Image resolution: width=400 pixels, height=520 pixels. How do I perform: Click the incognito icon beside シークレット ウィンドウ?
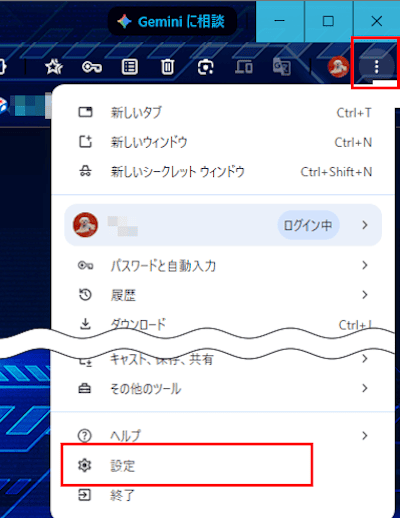point(85,171)
